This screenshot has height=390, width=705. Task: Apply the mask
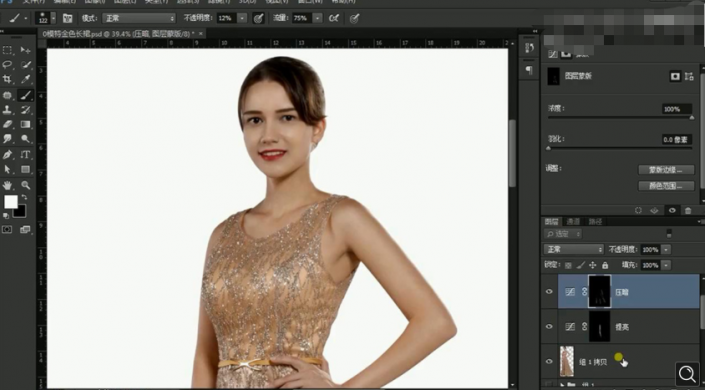[655, 211]
